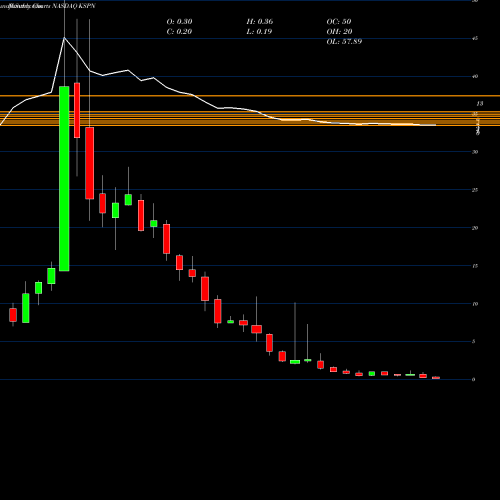Select the low value L: 0.19
500x500 pixels.
tap(259, 32)
